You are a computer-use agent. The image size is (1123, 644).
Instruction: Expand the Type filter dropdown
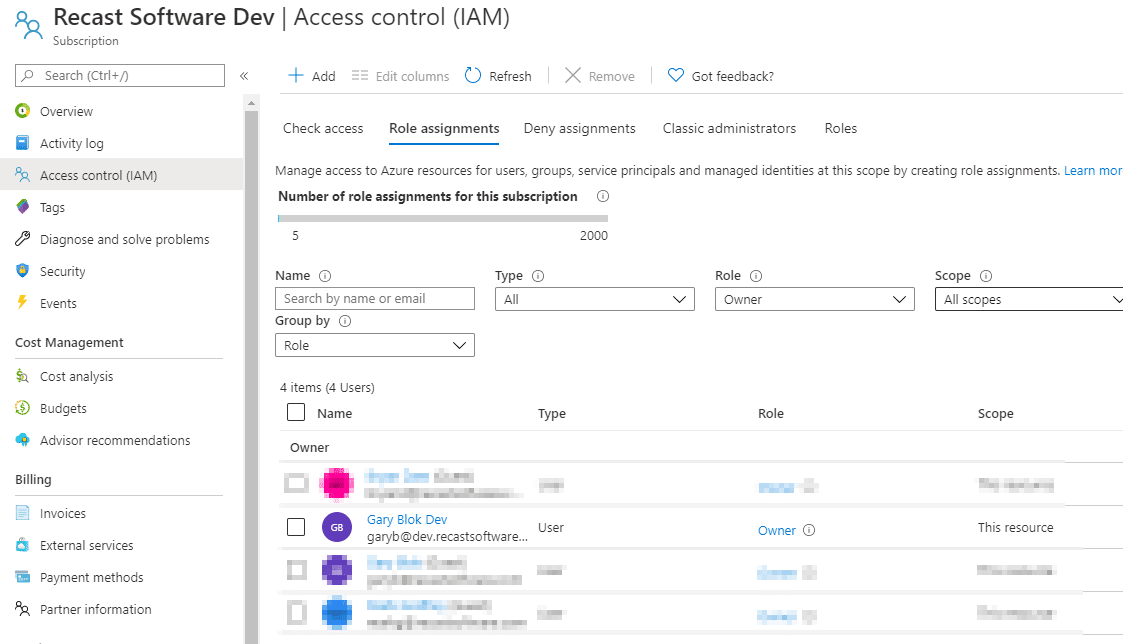(594, 299)
